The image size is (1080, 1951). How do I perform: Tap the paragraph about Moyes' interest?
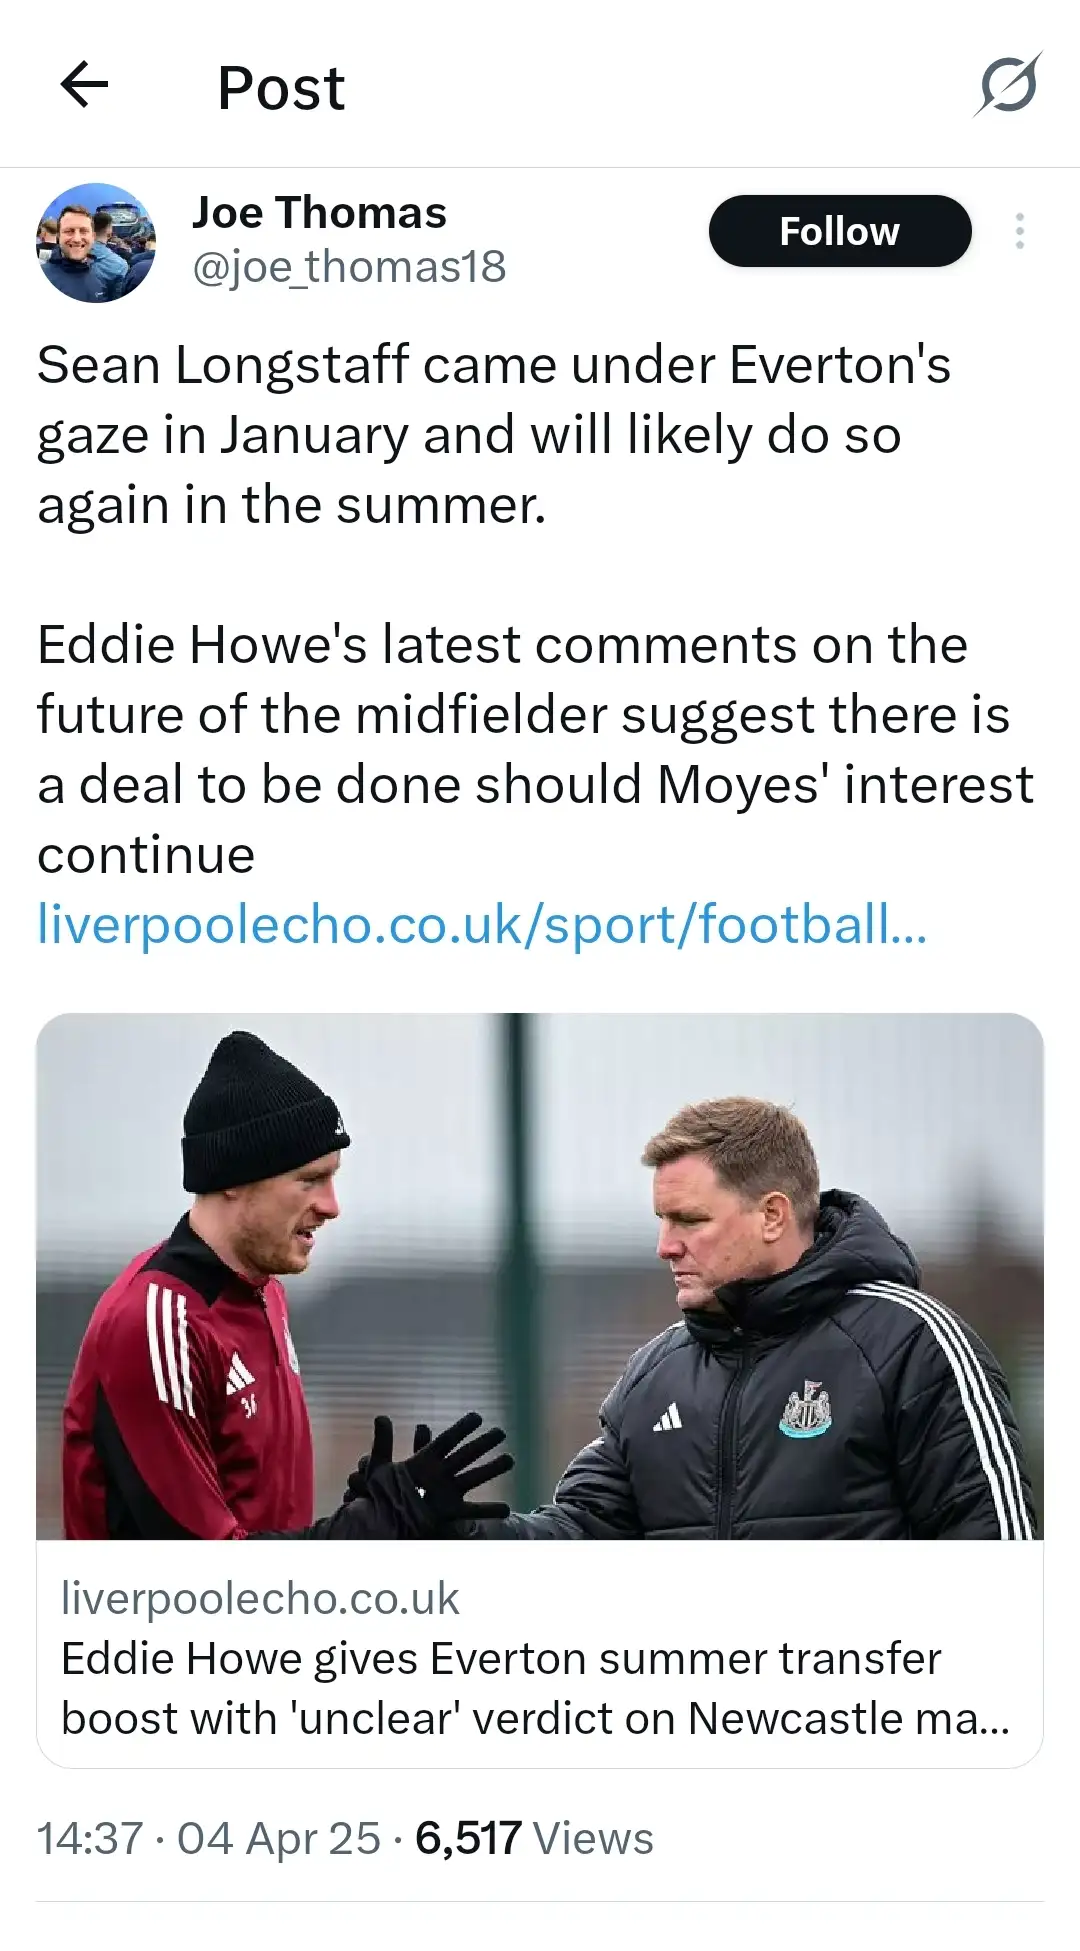point(535,749)
